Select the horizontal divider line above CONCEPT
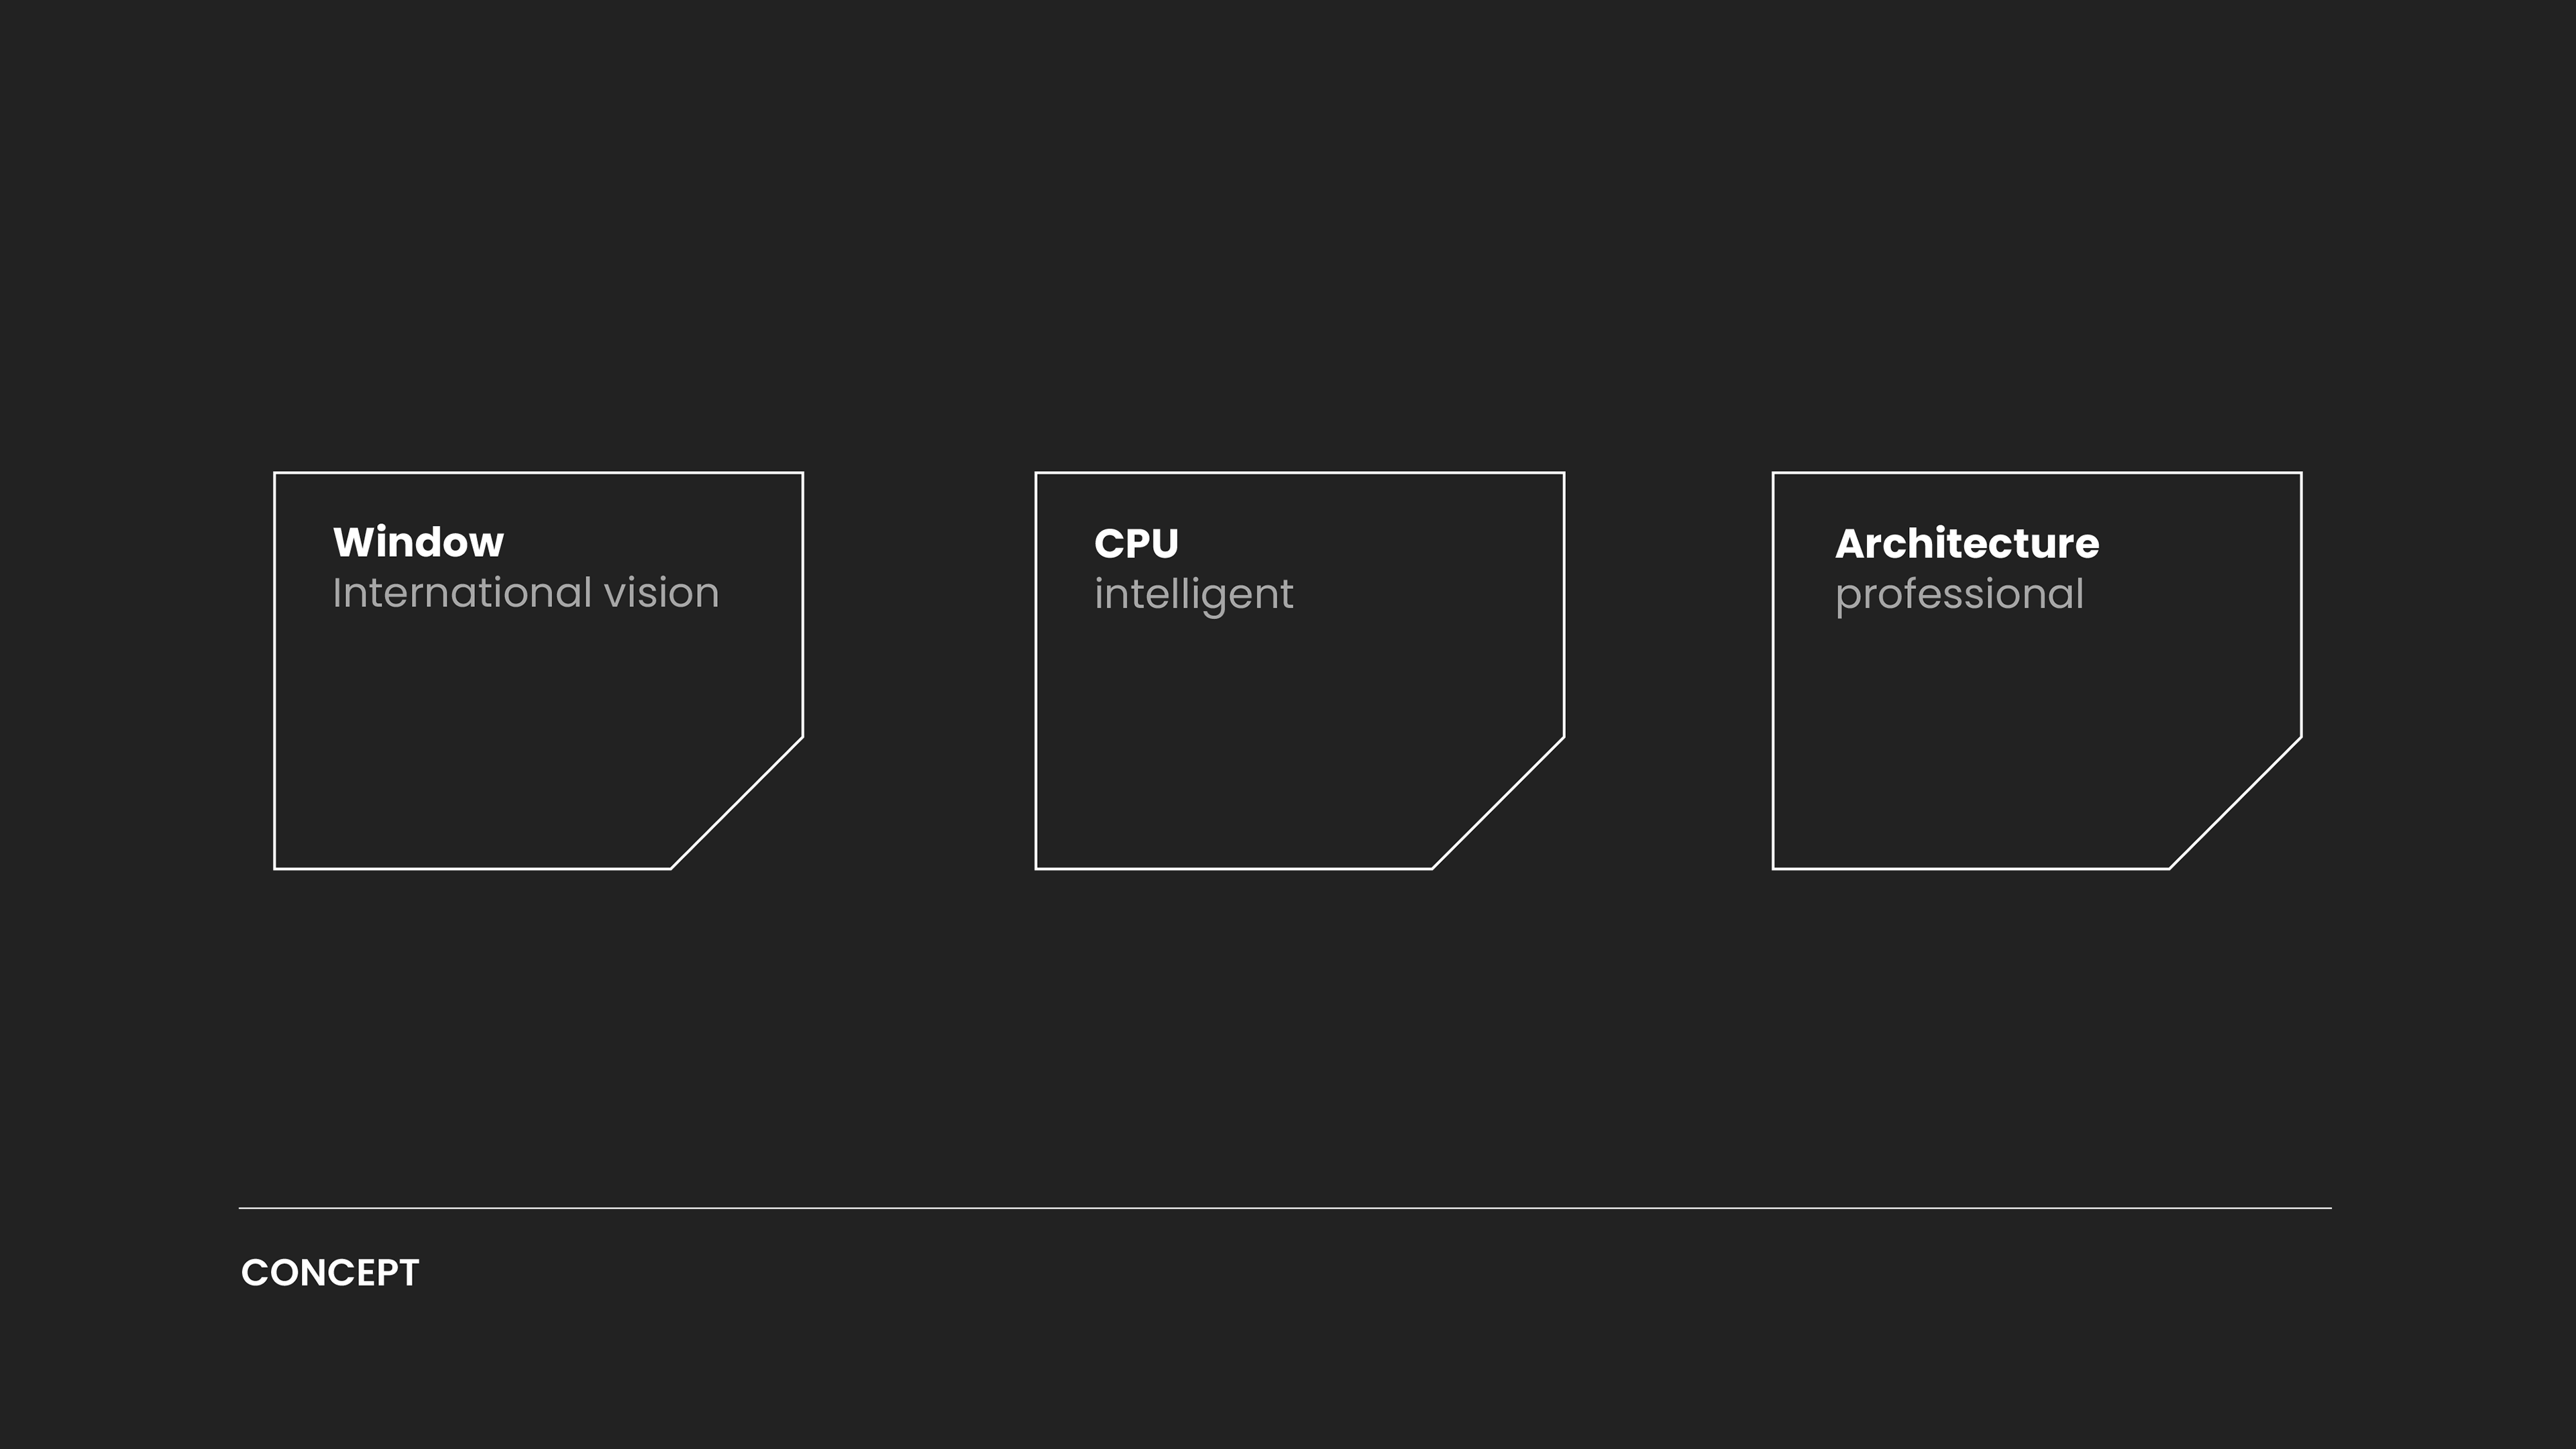The width and height of the screenshot is (2576, 1449). point(1285,1208)
